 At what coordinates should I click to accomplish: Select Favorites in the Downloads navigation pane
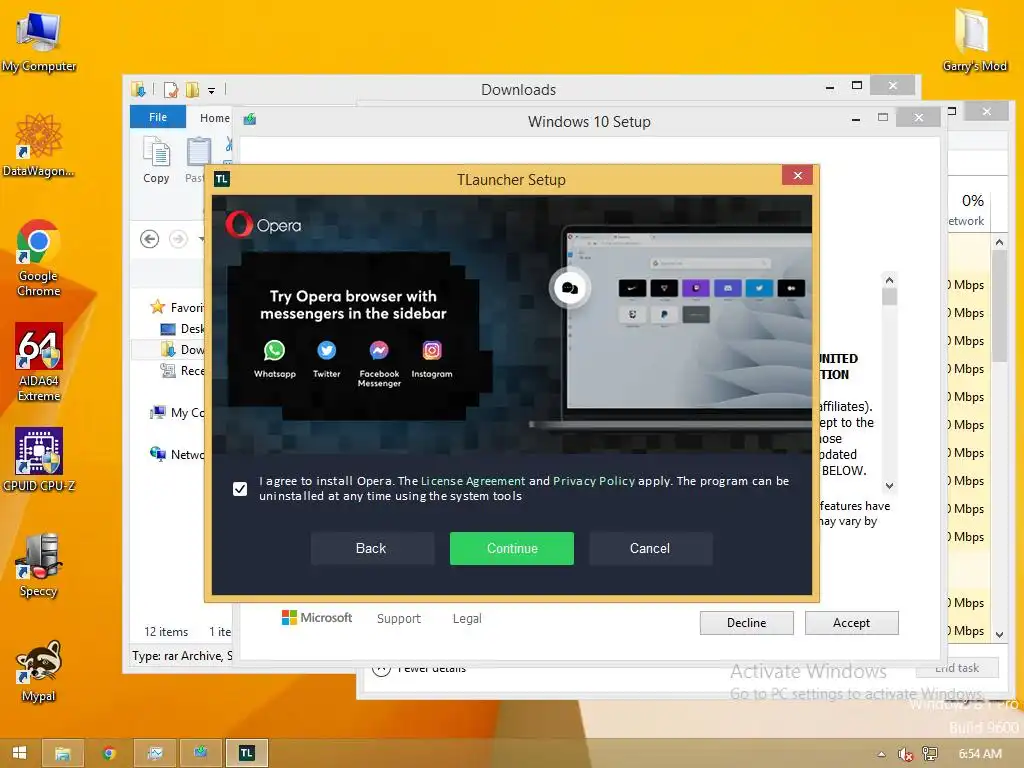[176, 307]
